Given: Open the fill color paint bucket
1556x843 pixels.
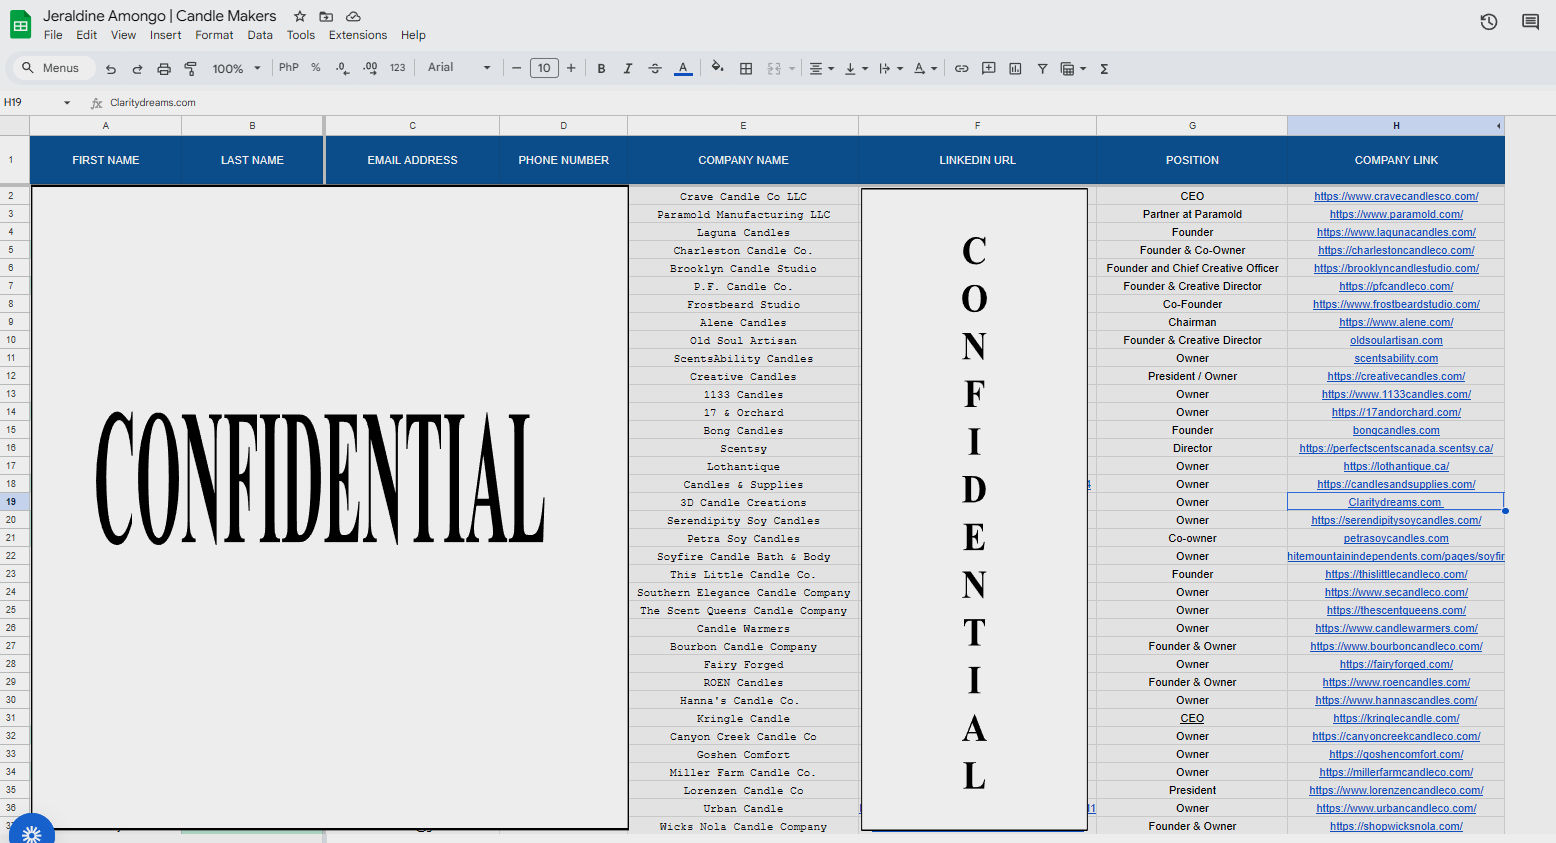Looking at the screenshot, I should point(717,68).
